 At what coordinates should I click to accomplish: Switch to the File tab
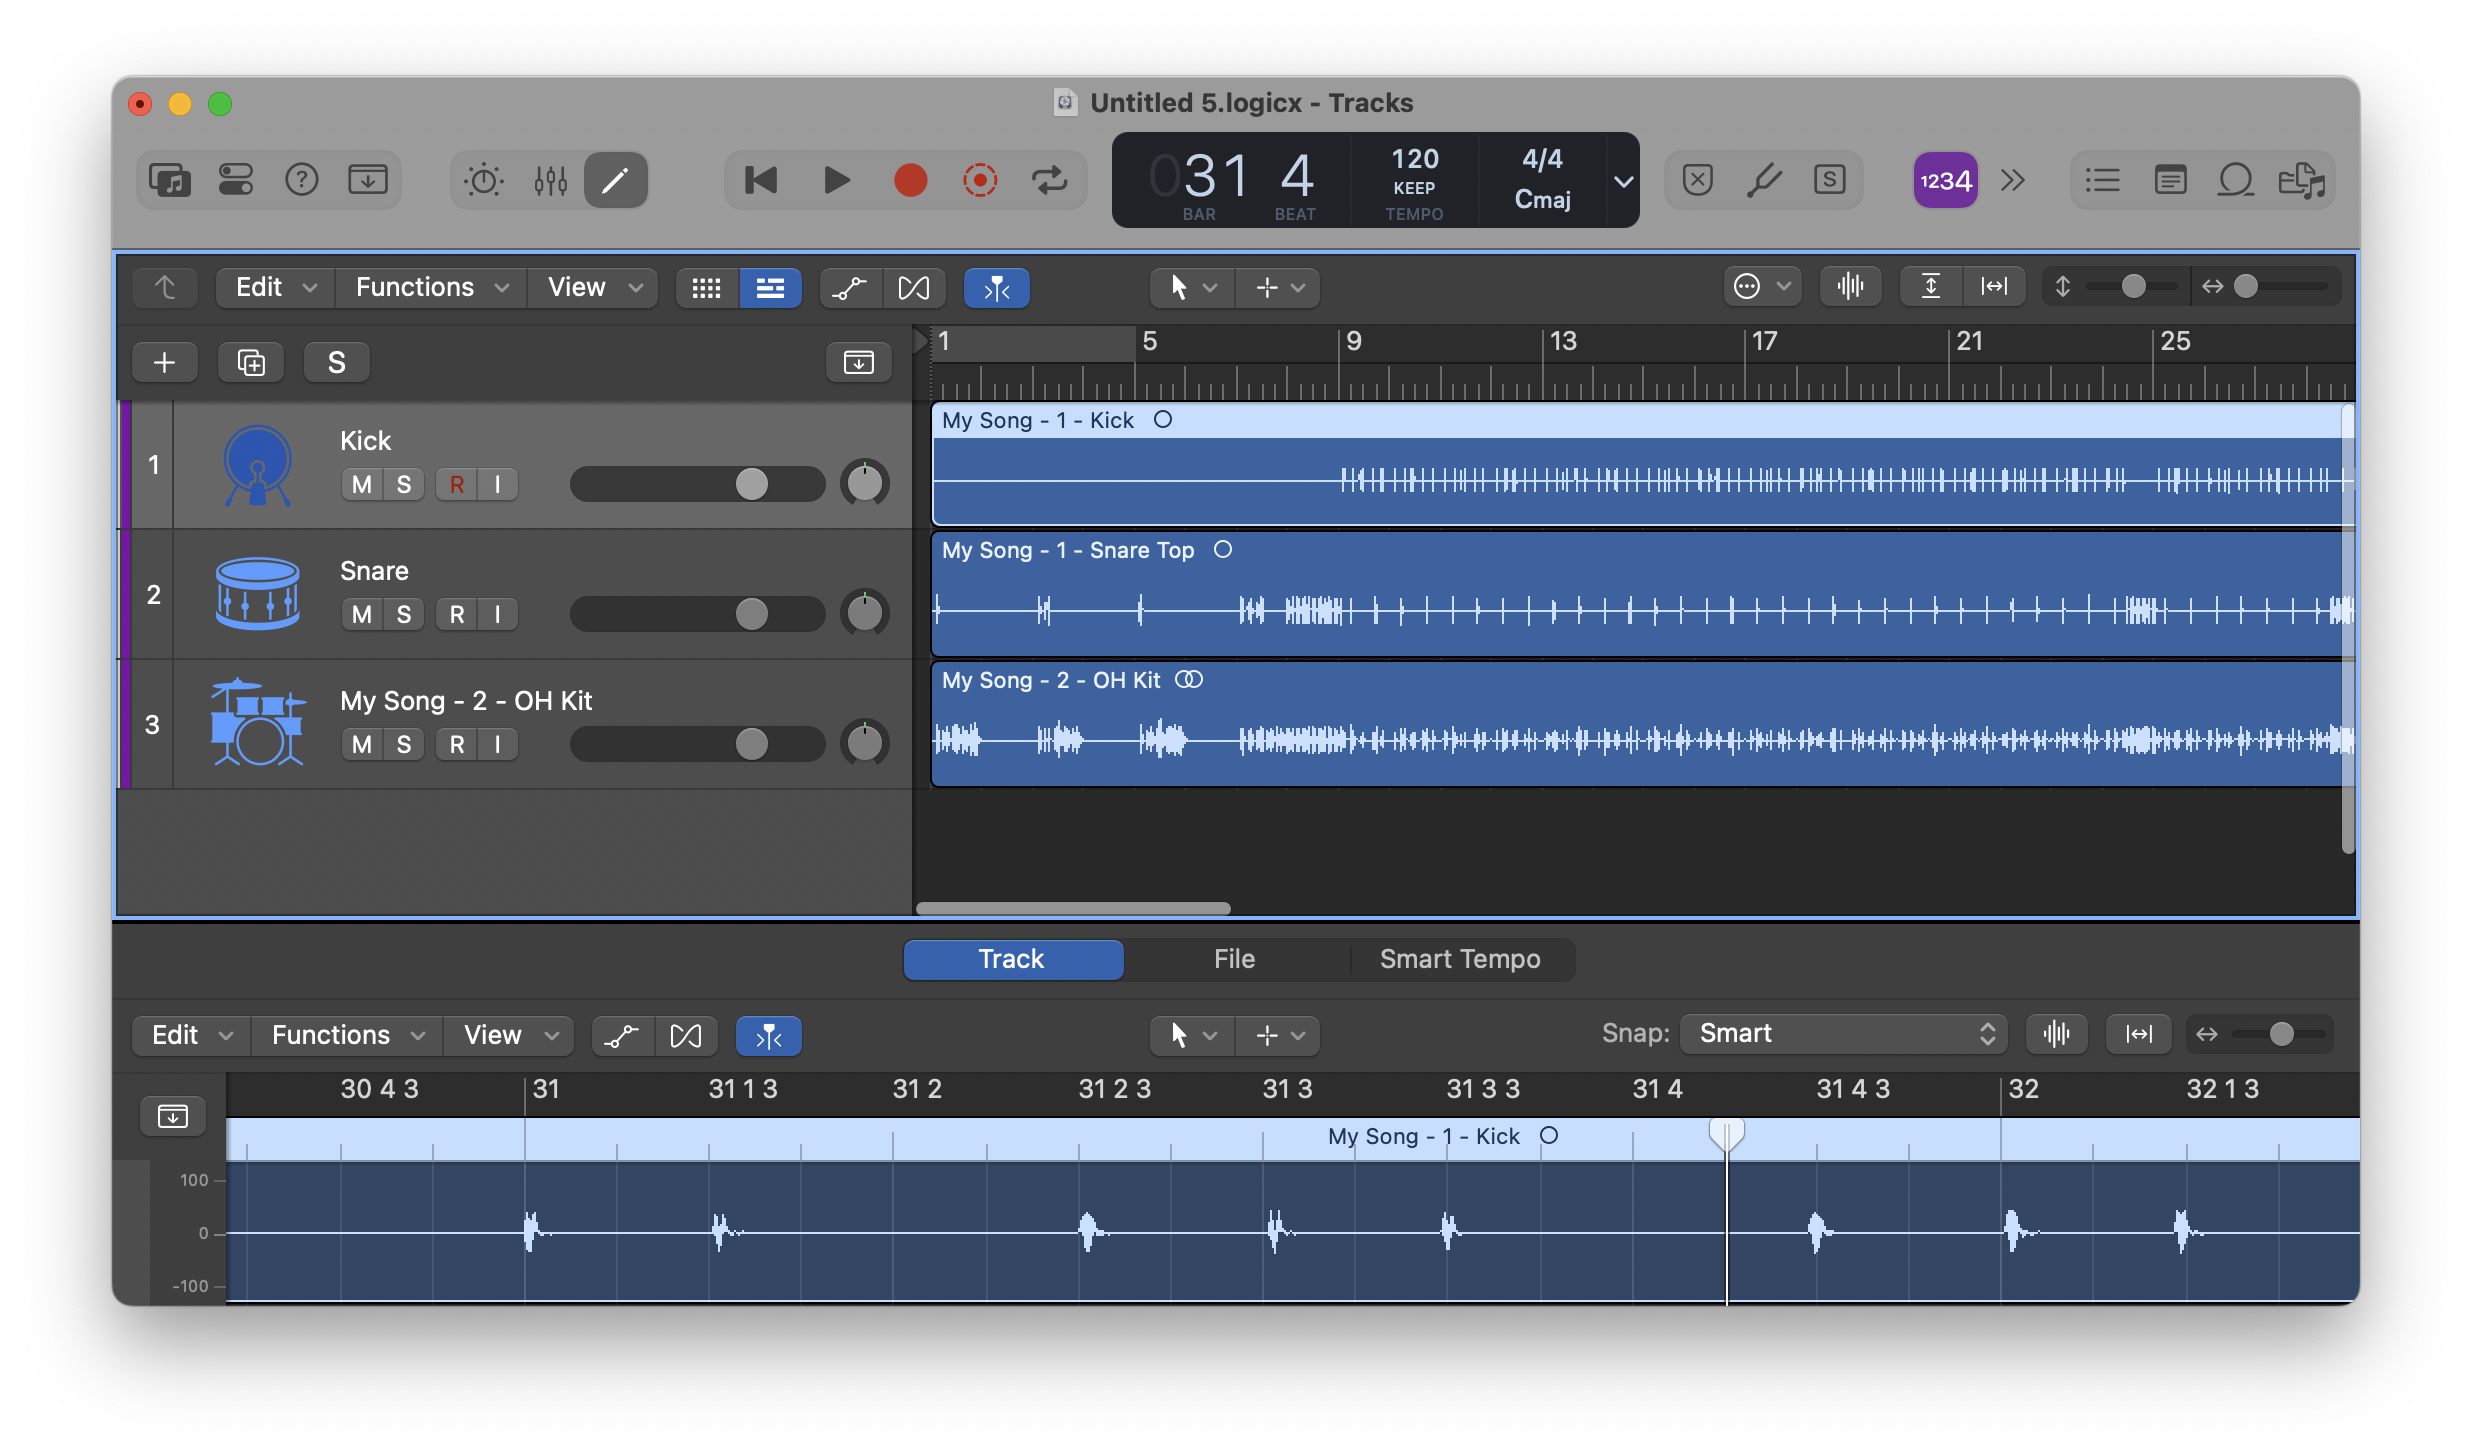[x=1234, y=959]
